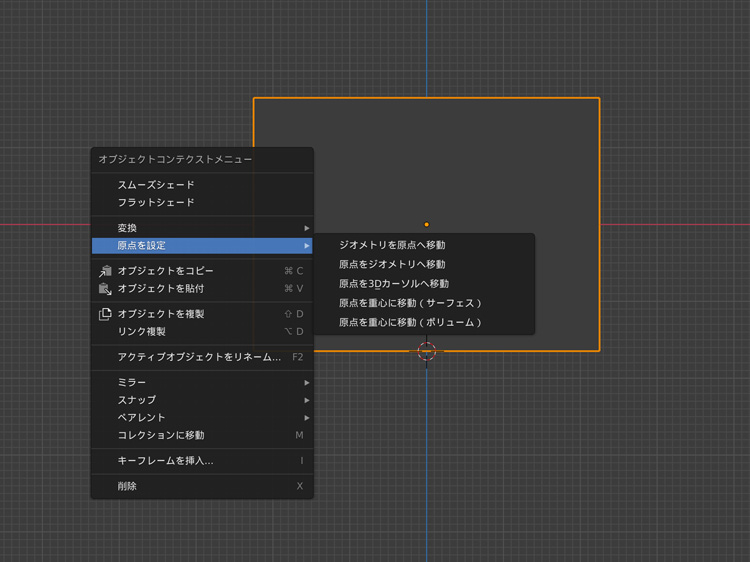Click the duplicate icon beside オブジェクトを複製
Viewport: 750px width, 562px height.
(x=105, y=314)
